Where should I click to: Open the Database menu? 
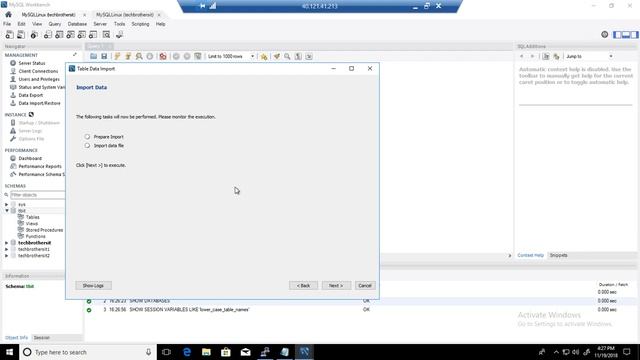click(77, 24)
